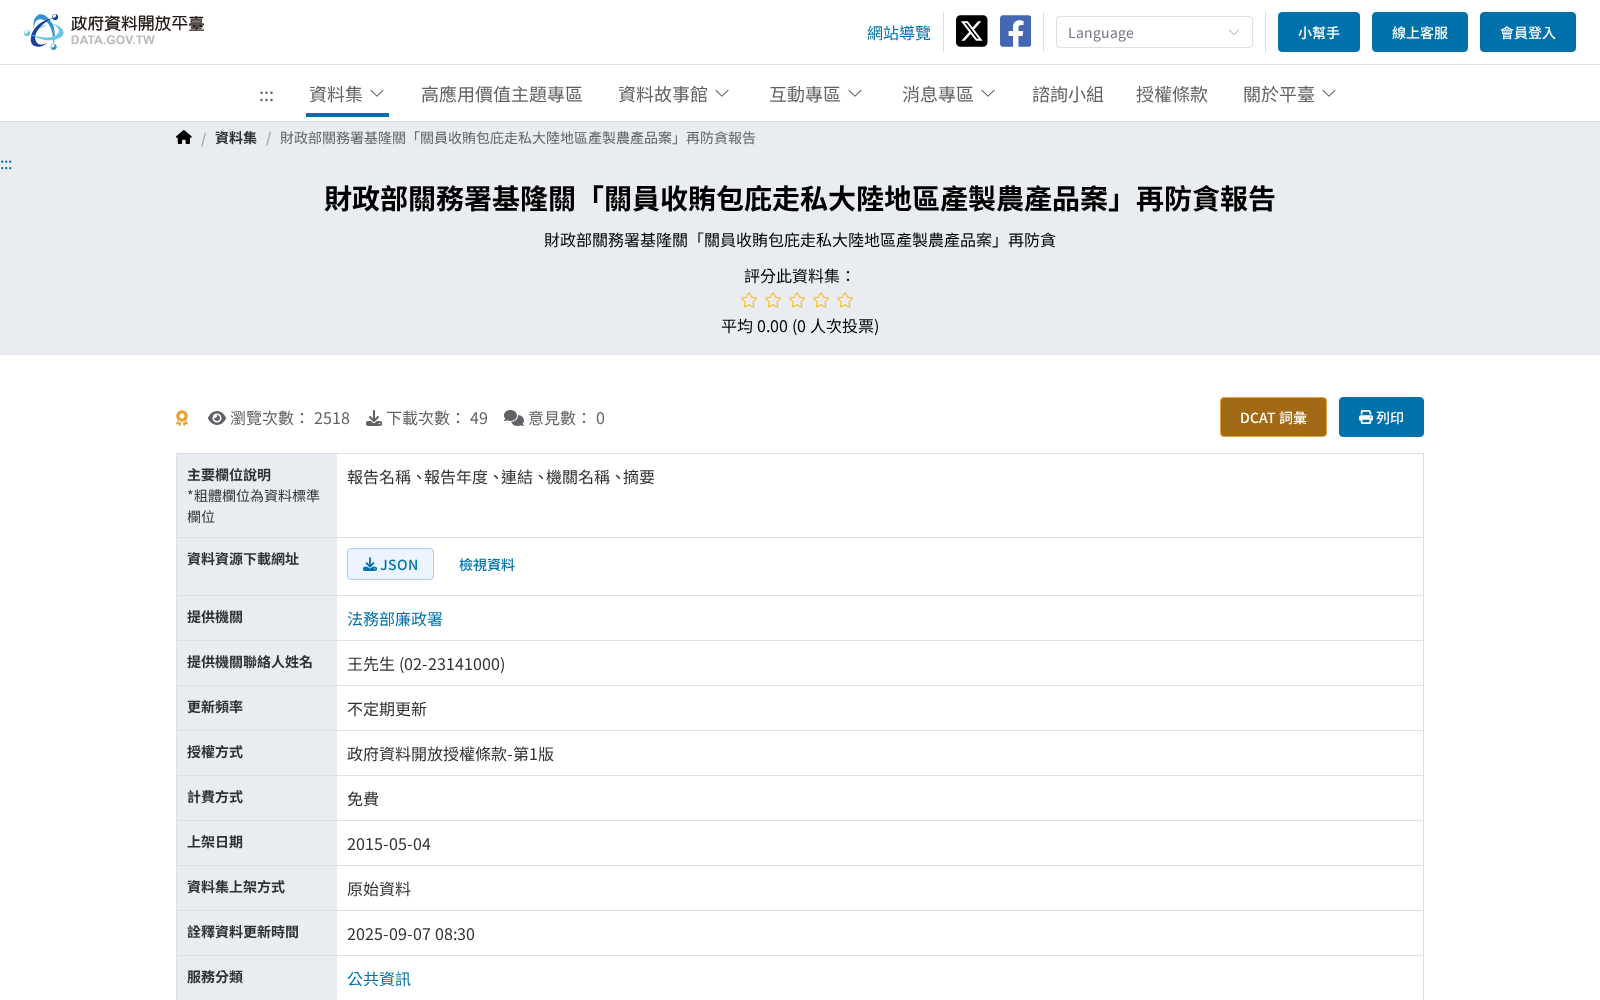Rate dataset with the first star
Screen dimensions: 1600x1000
pyautogui.click(x=749, y=301)
